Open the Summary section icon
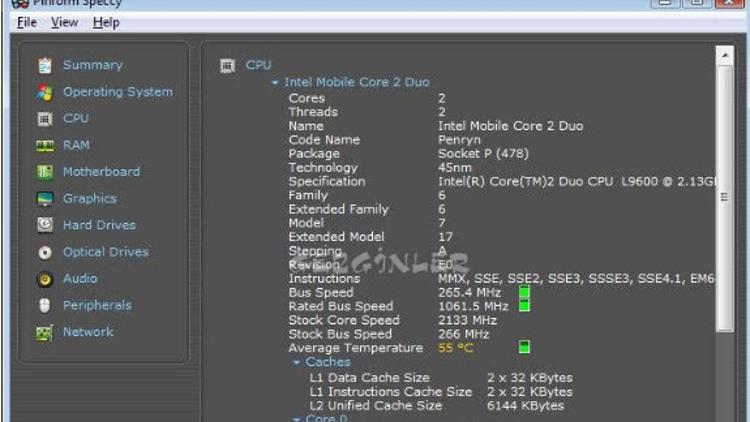 pyautogui.click(x=45, y=65)
